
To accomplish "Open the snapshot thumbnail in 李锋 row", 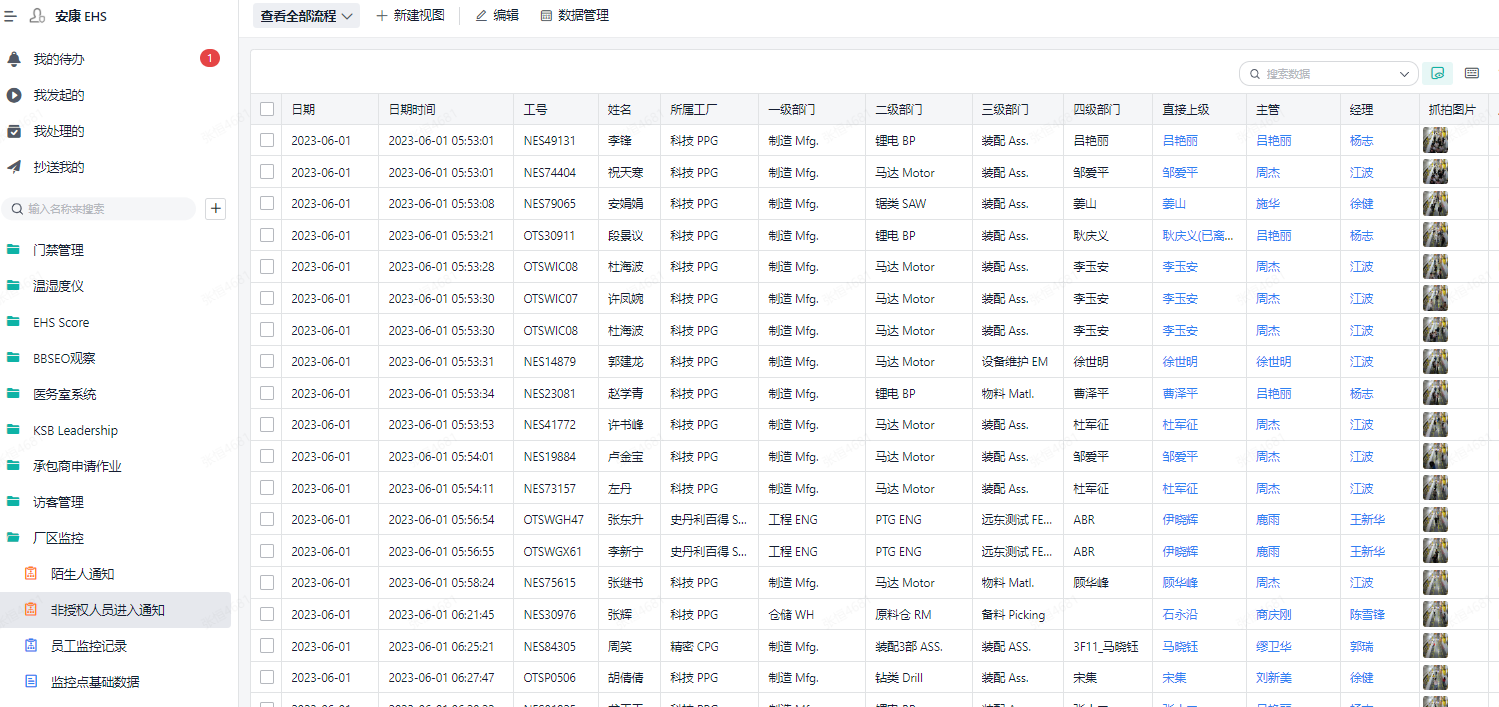I will pyautogui.click(x=1435, y=141).
